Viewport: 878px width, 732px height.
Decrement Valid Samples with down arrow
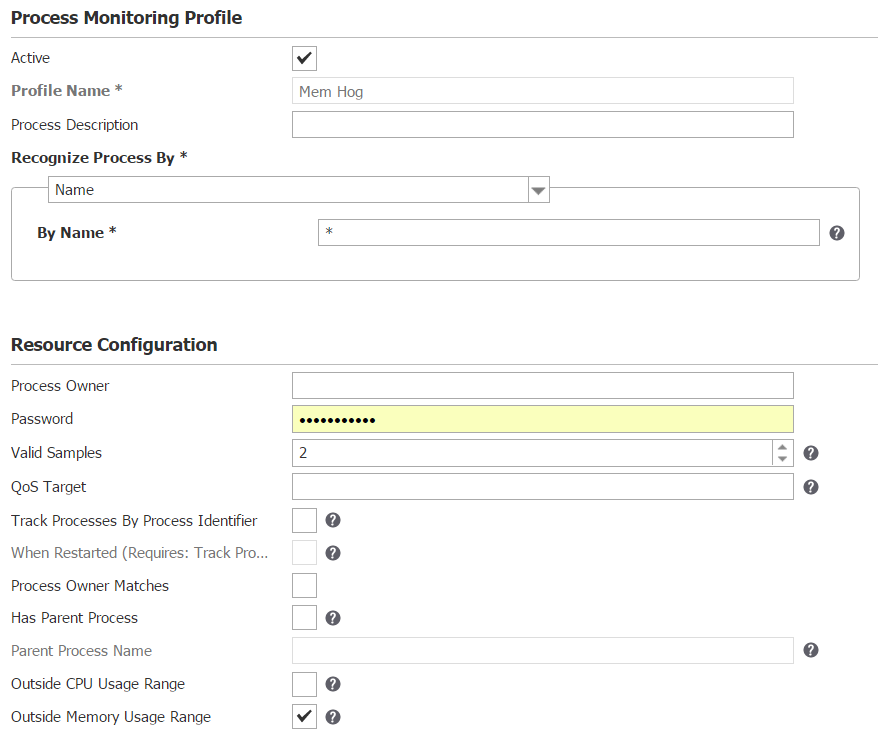782,458
